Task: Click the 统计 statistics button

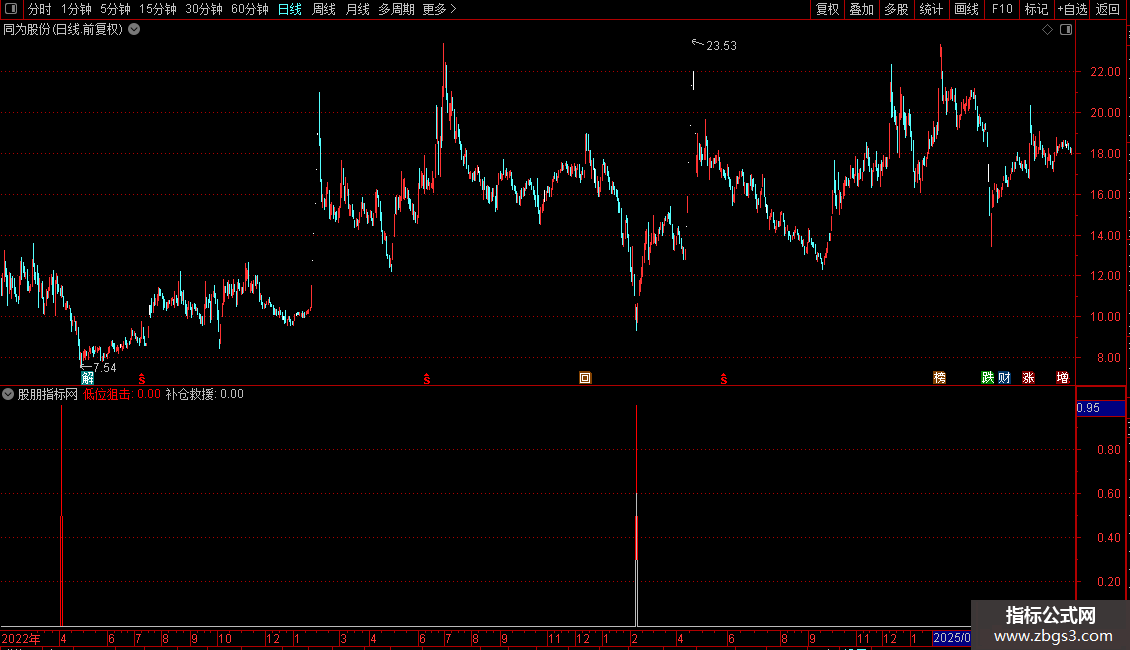Action: point(931,9)
